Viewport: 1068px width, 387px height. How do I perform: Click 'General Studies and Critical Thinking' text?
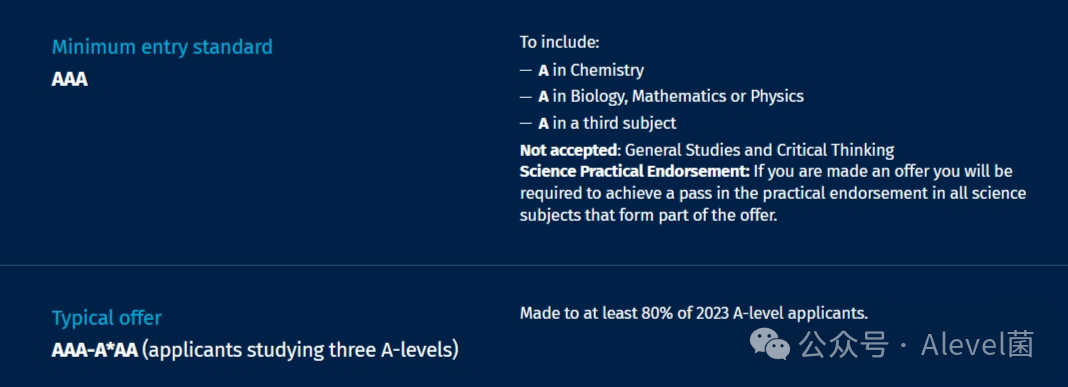point(759,150)
